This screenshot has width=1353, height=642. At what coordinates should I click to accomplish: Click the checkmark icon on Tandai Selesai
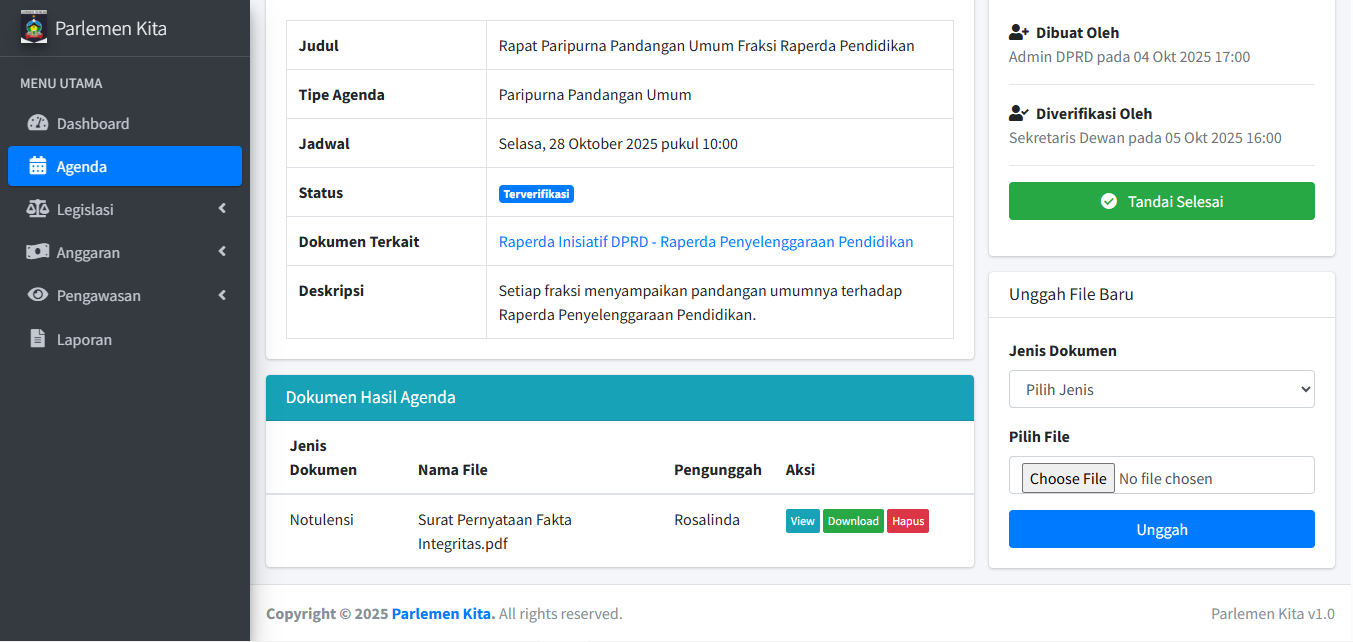(1108, 201)
